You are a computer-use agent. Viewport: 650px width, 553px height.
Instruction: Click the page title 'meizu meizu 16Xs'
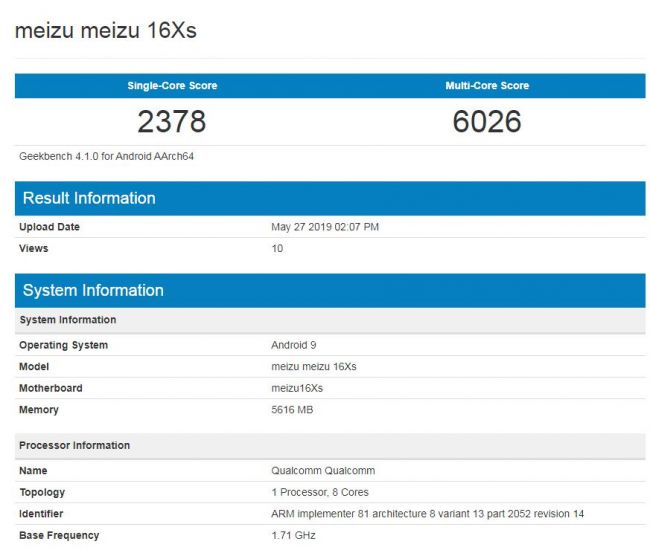pyautogui.click(x=105, y=31)
